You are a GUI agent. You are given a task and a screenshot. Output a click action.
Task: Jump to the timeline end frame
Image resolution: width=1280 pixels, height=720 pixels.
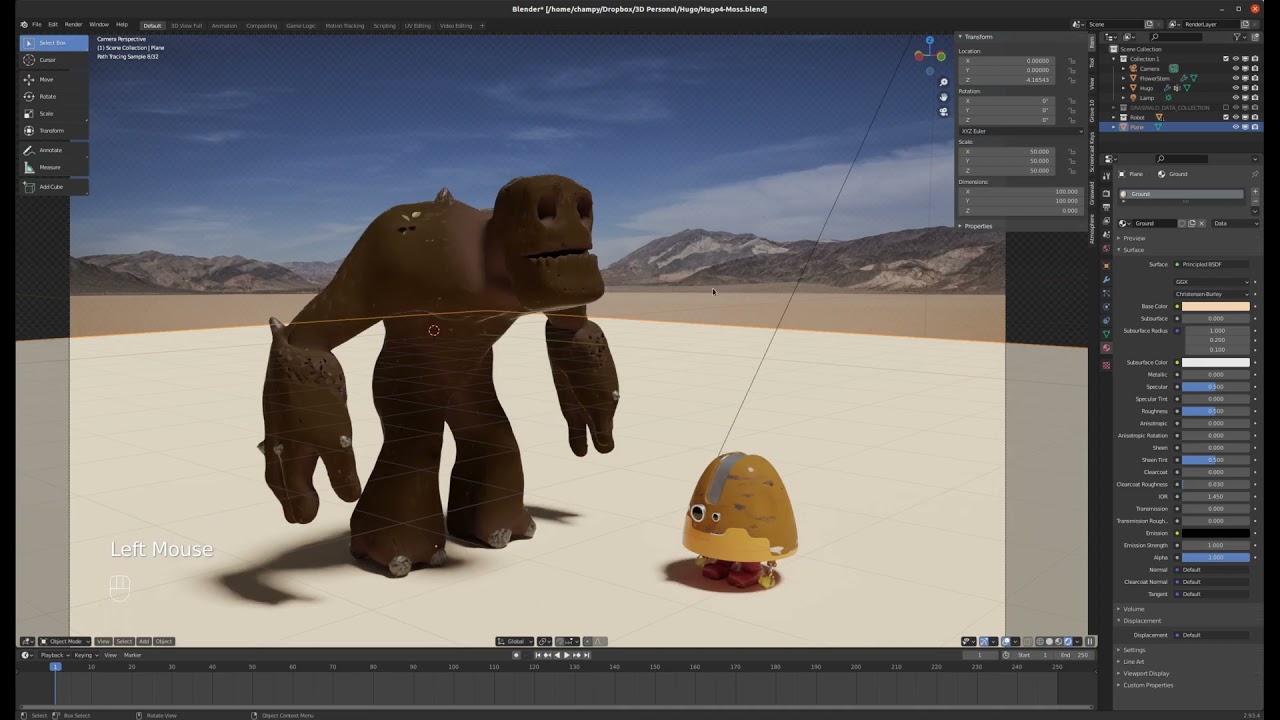tap(587, 655)
